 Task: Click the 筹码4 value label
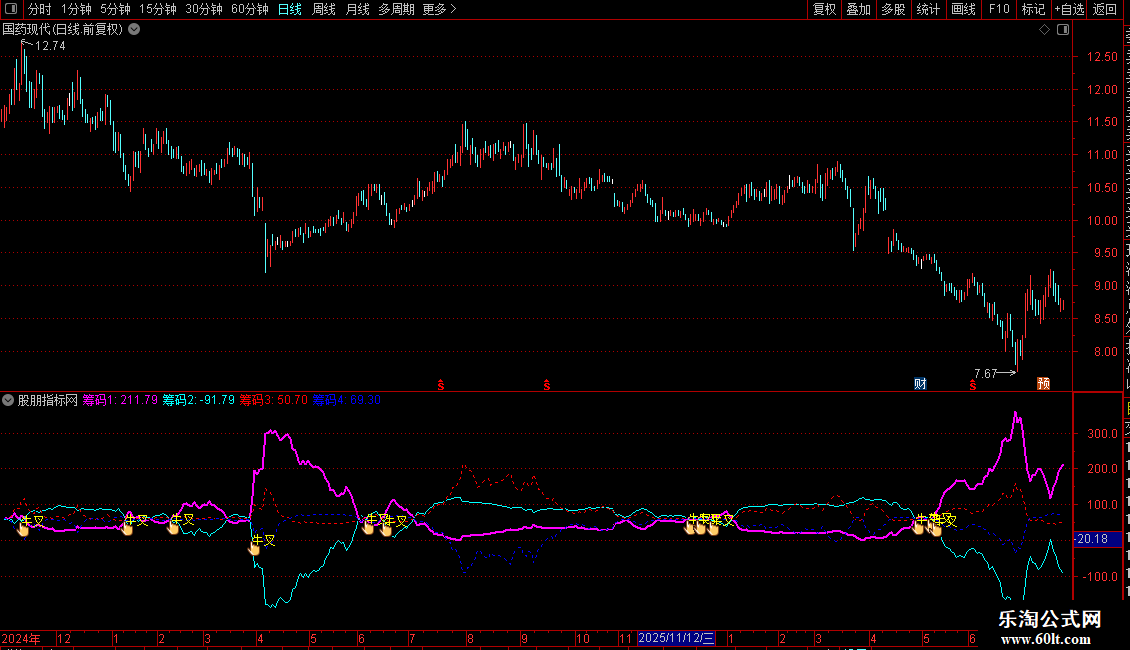pos(347,400)
